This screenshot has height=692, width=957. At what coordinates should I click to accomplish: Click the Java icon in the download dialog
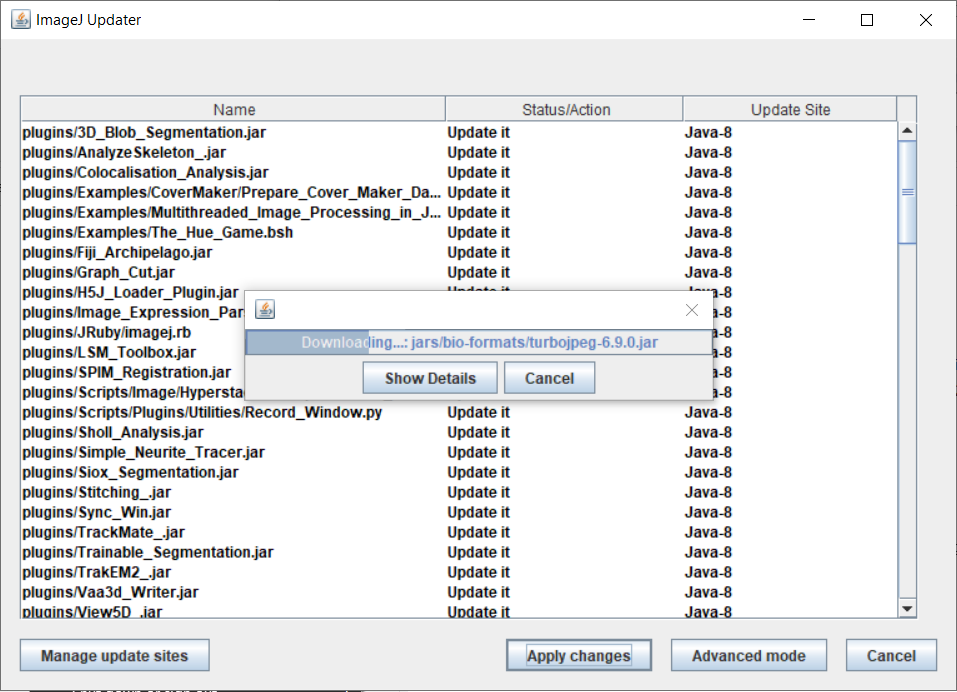pos(265,309)
